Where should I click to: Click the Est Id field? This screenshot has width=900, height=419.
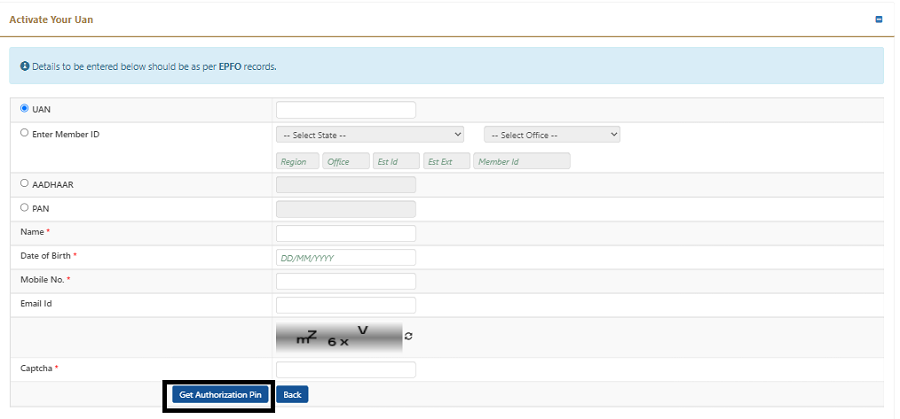click(x=397, y=161)
